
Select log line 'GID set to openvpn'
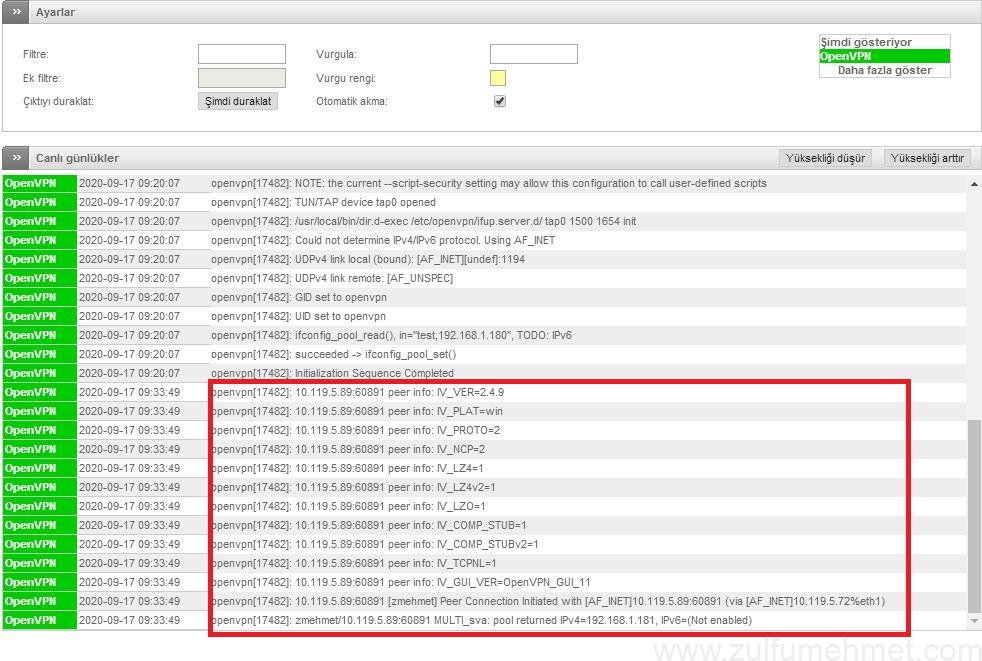click(x=483, y=298)
